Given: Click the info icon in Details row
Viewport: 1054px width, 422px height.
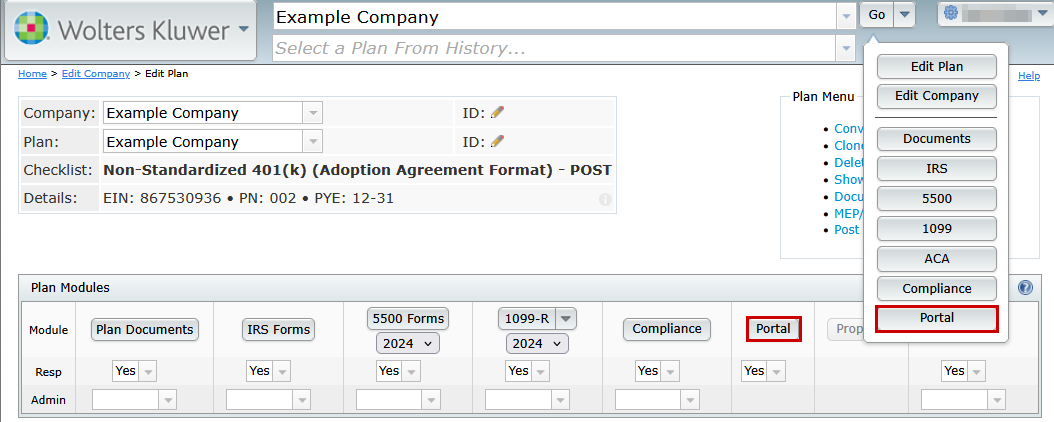Looking at the screenshot, I should tap(605, 199).
